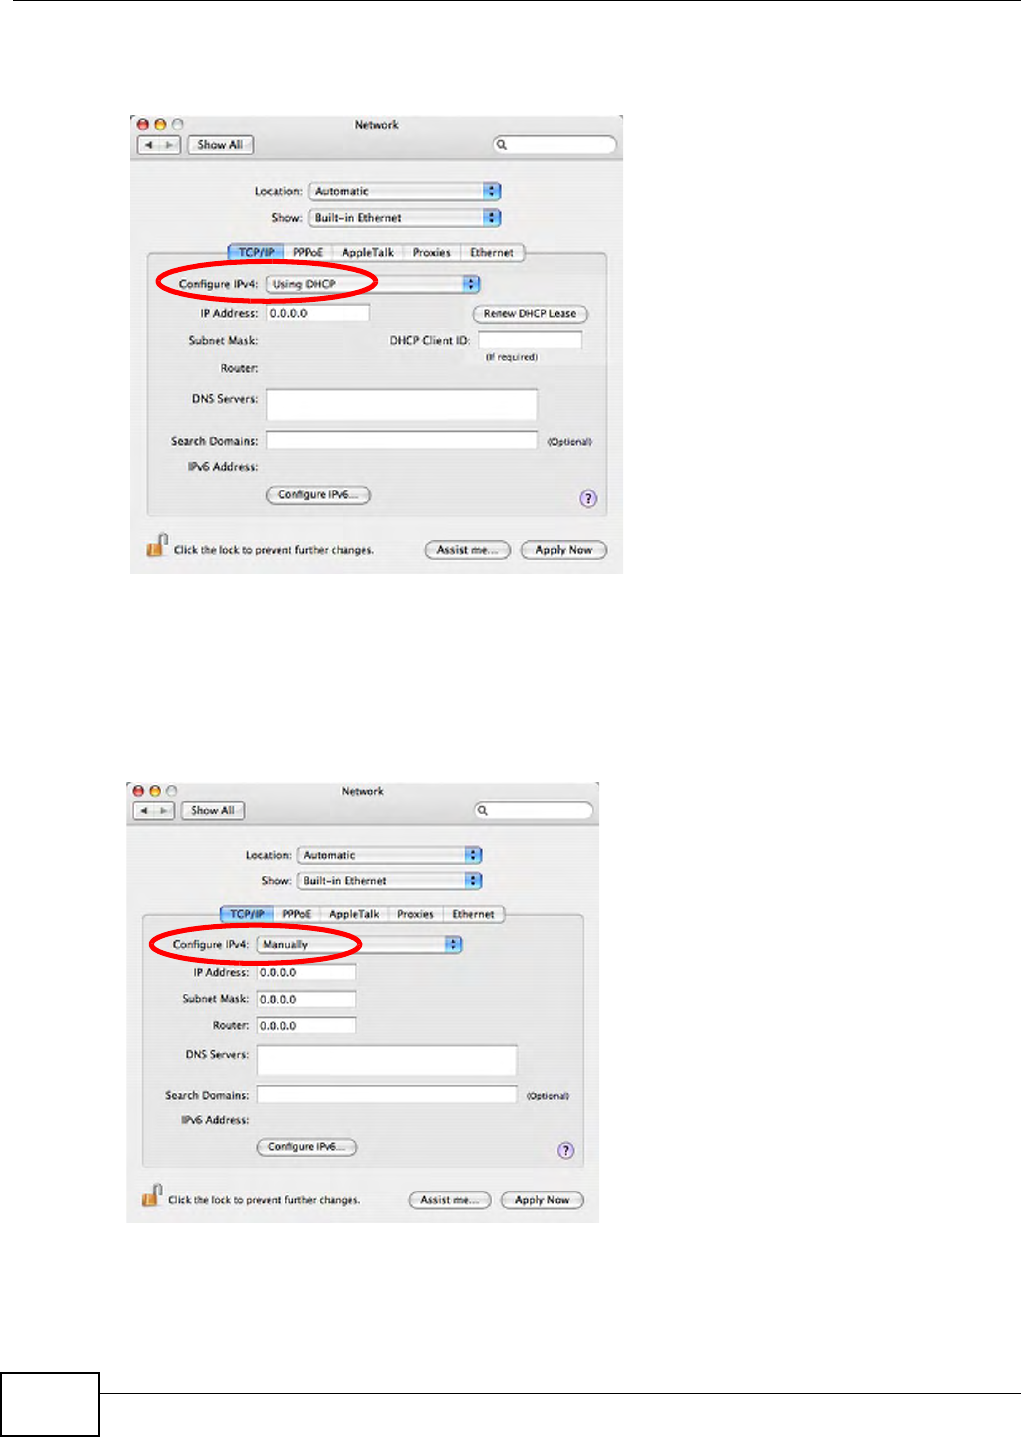Image resolution: width=1021 pixels, height=1437 pixels.
Task: Open Configure IPv4 dropdown showing Using DHCP
Action: [x=373, y=284]
